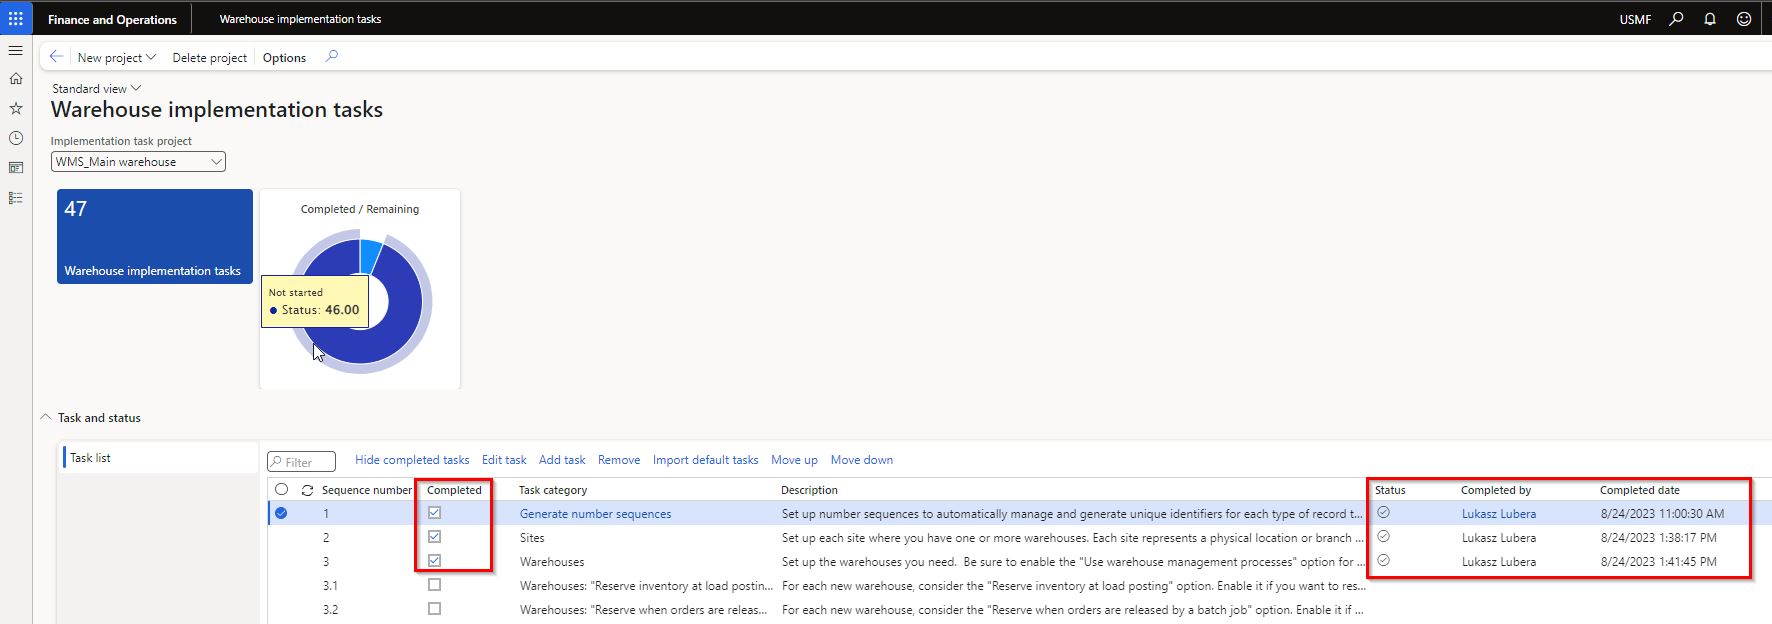Check Completed box for task 3.1
Image resolution: width=1772 pixels, height=624 pixels.
tap(434, 585)
